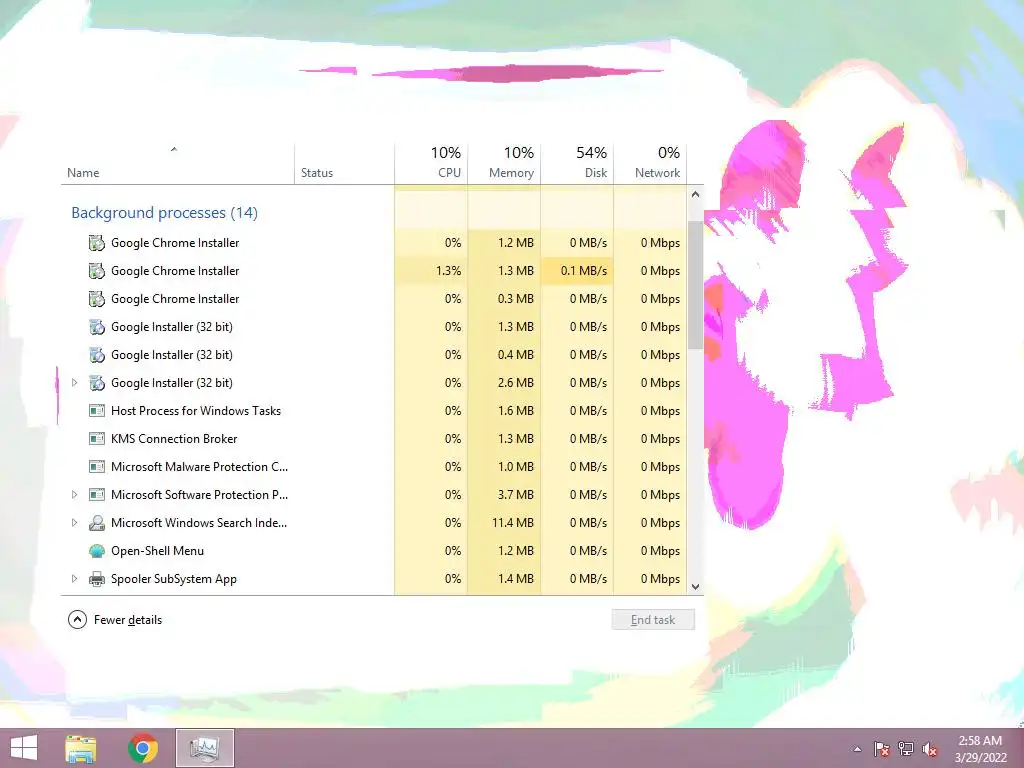Expand the Spooler SubSystem App row
1024x768 pixels.
pos(74,579)
